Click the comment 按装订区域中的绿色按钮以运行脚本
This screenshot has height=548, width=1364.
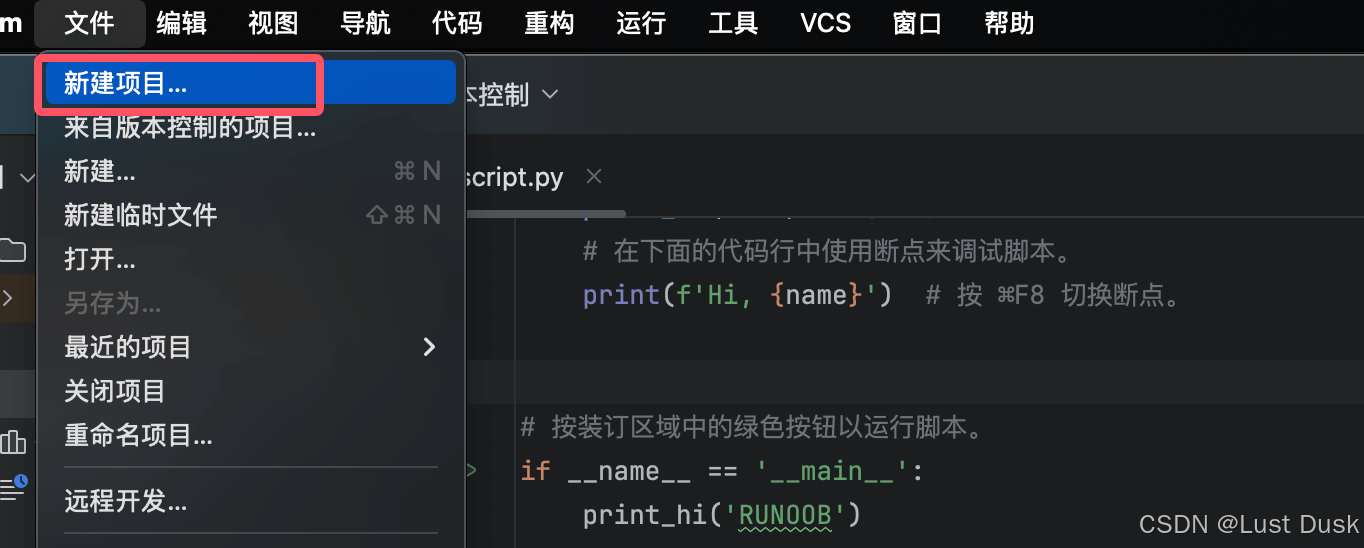[753, 428]
